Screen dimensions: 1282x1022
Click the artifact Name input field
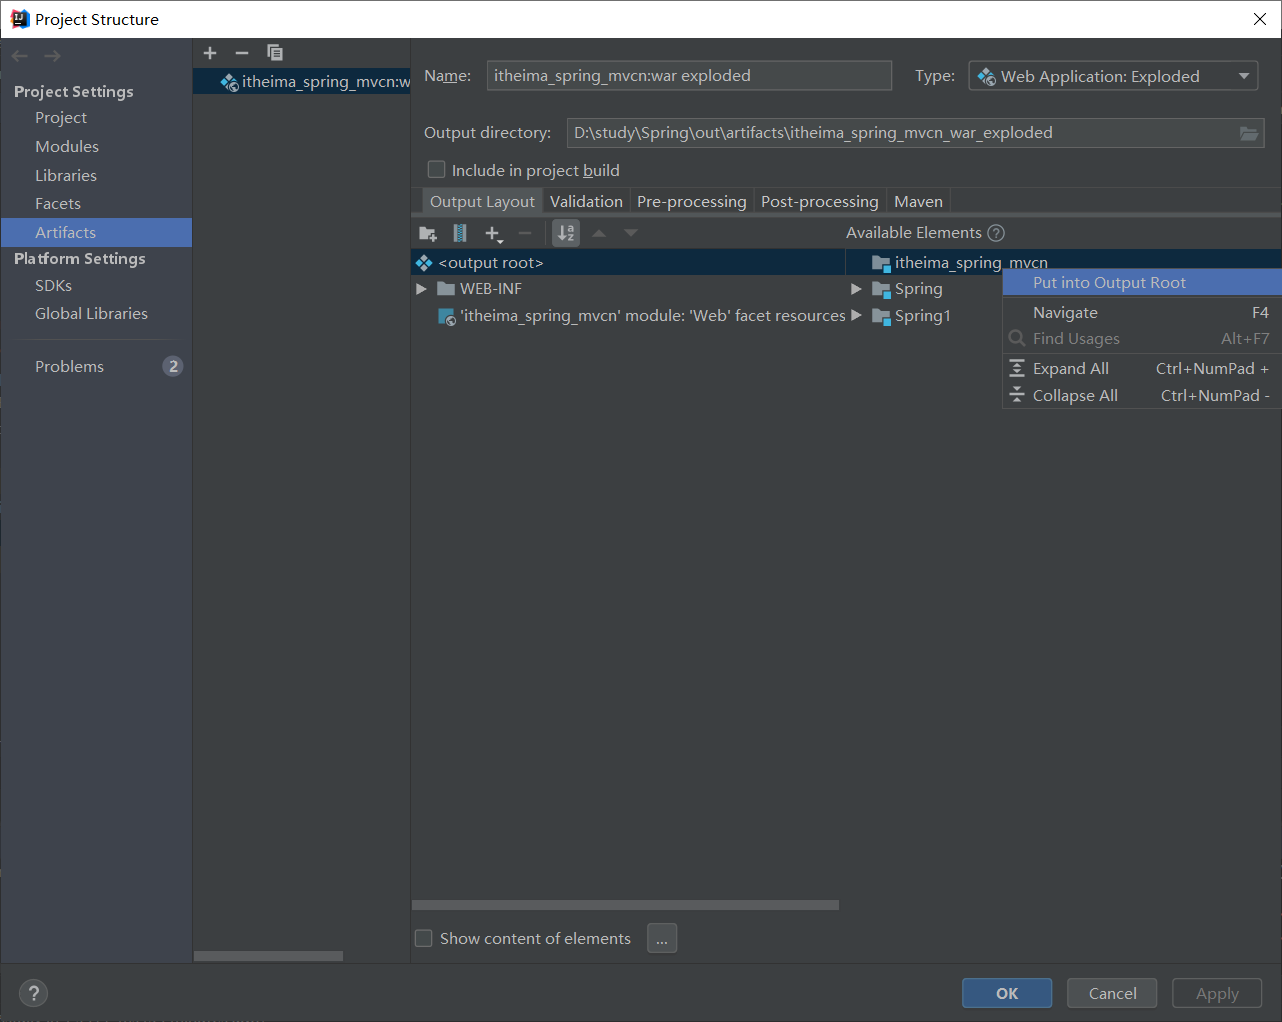click(x=689, y=76)
